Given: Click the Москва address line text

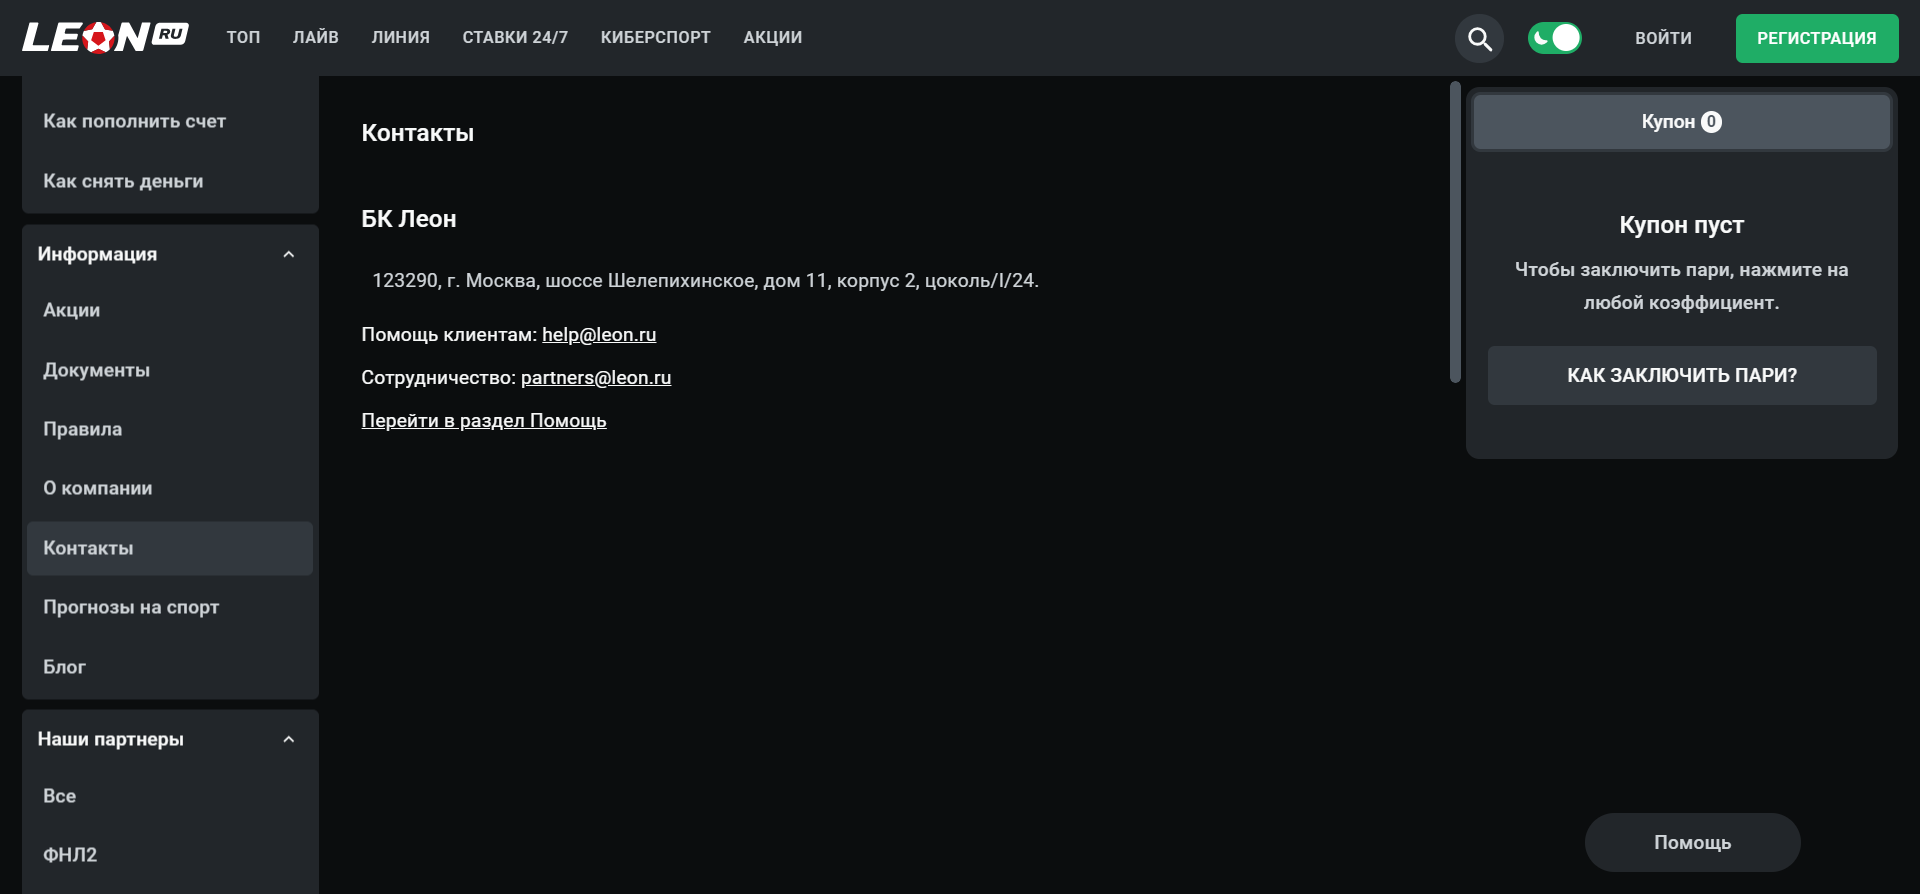Looking at the screenshot, I should coord(705,281).
